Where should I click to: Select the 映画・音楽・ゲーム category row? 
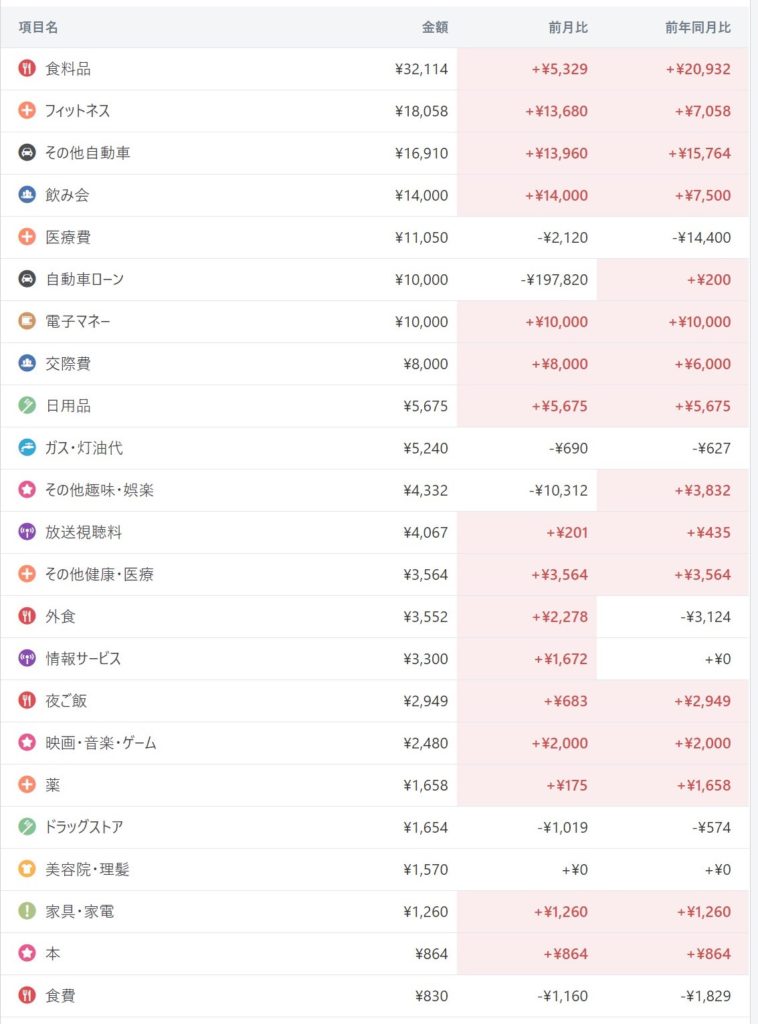[x=101, y=743]
